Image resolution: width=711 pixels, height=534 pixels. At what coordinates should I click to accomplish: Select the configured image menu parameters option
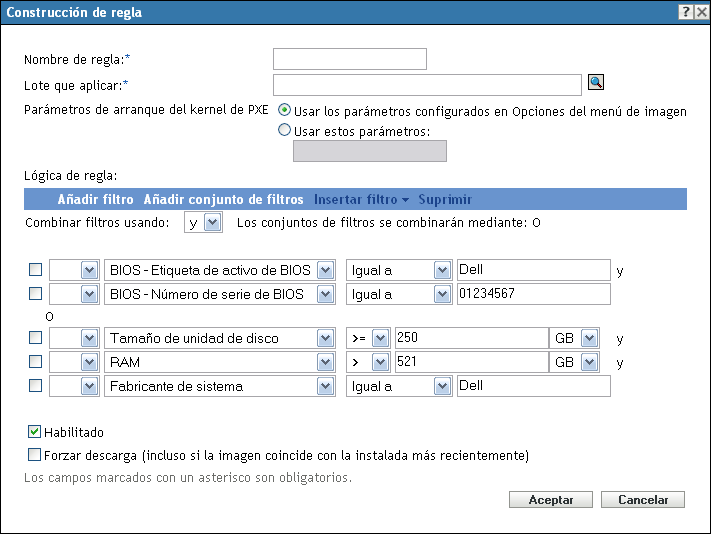click(284, 111)
